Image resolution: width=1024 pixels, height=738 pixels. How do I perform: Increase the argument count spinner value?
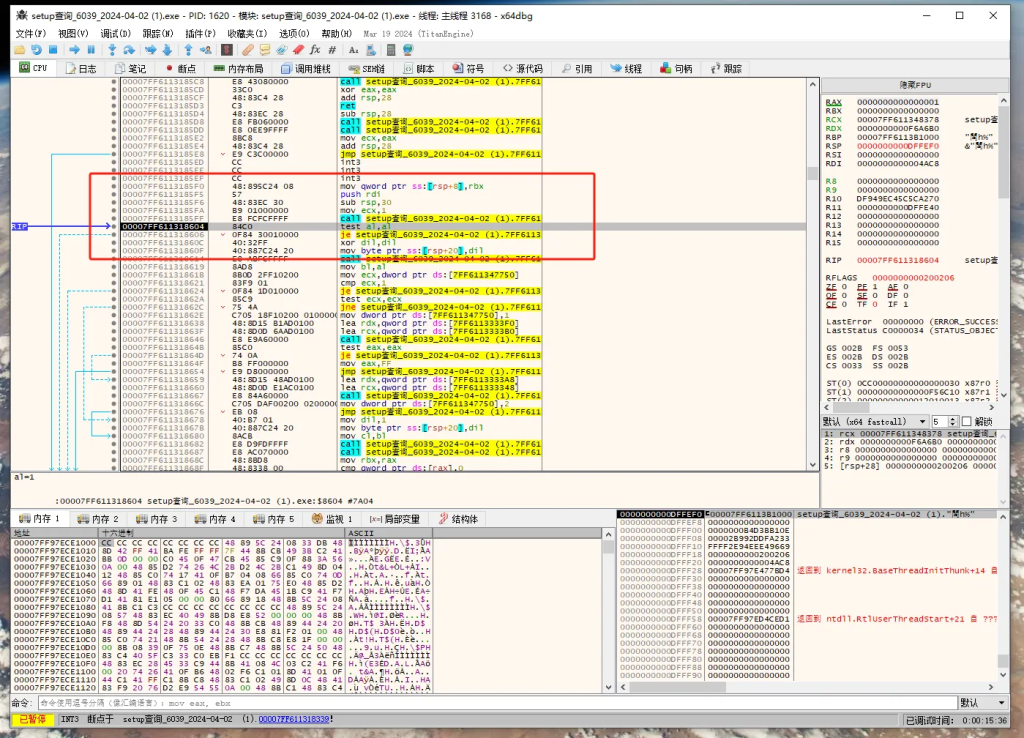951,419
